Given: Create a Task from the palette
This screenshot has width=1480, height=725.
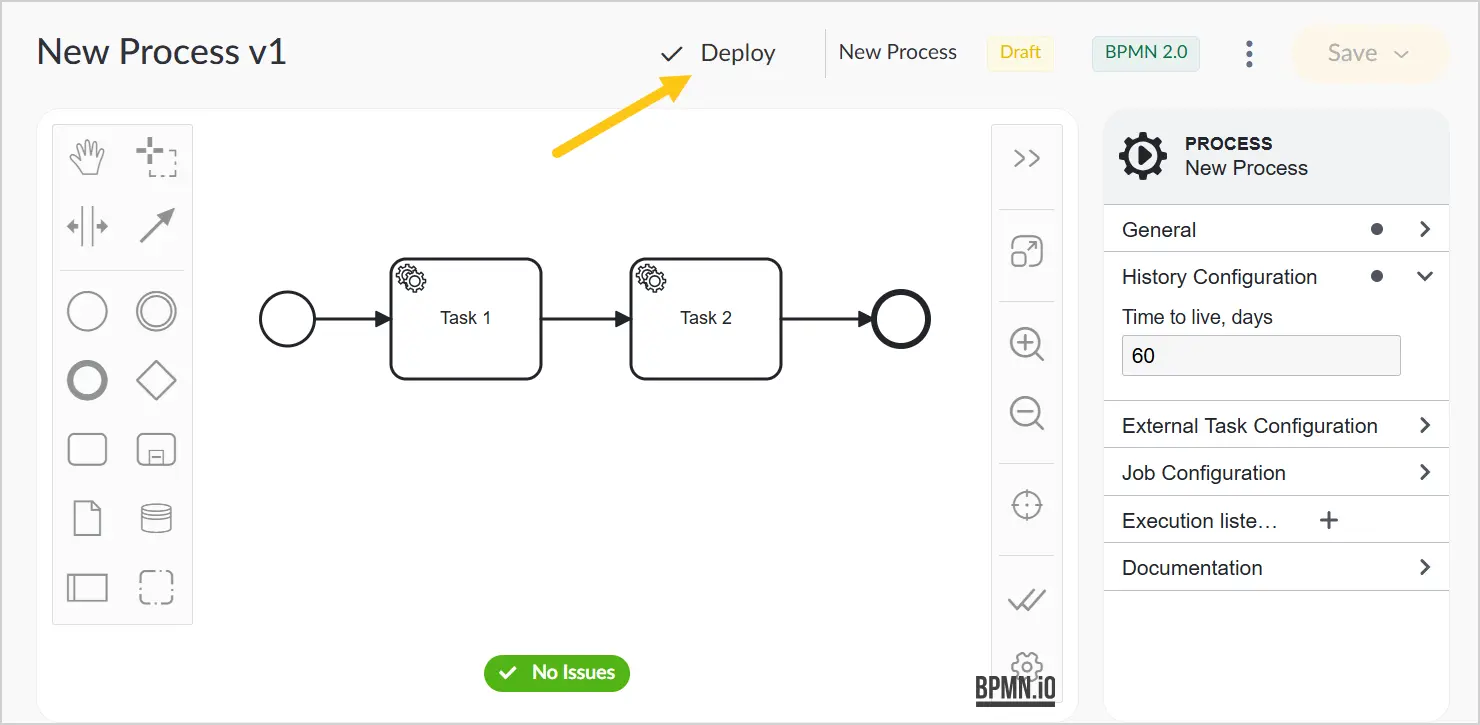Looking at the screenshot, I should (x=87, y=449).
